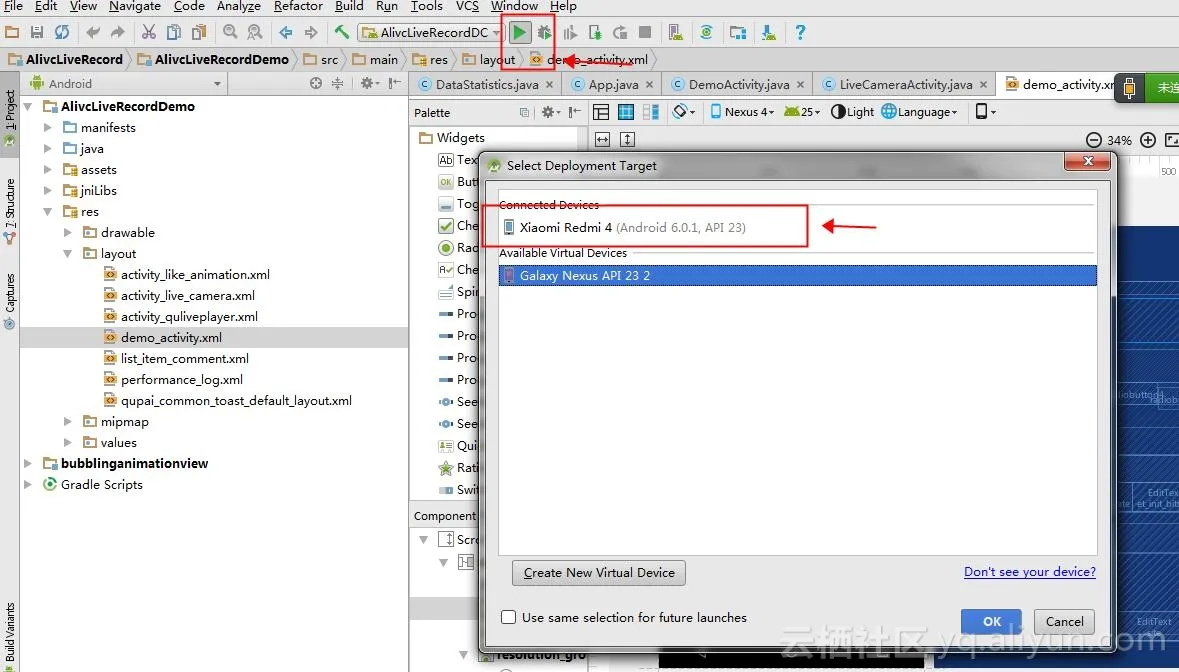The height and width of the screenshot is (672, 1179).
Task: Confirm deployment with the OK button
Action: 991,622
